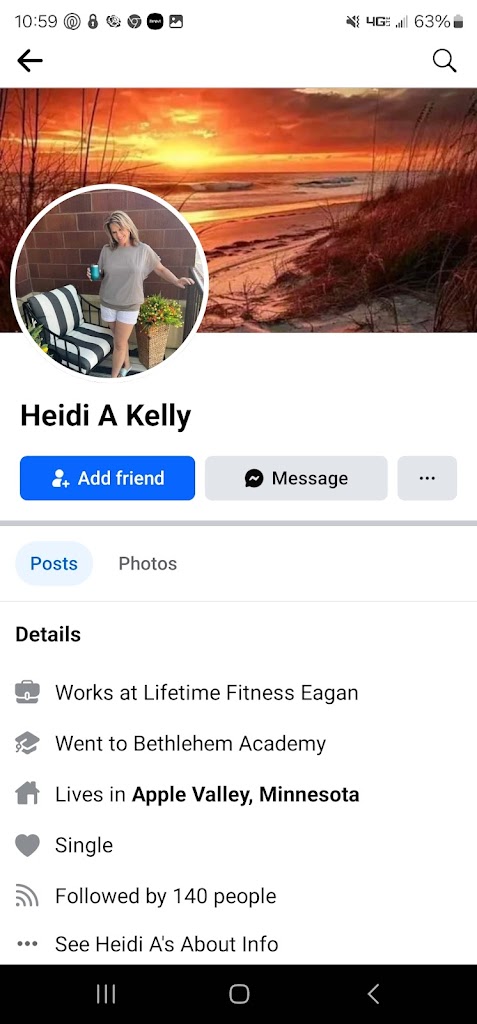Open Heidi A Kelly's profile picture
Image resolution: width=477 pixels, height=1024 pixels.
[109, 282]
